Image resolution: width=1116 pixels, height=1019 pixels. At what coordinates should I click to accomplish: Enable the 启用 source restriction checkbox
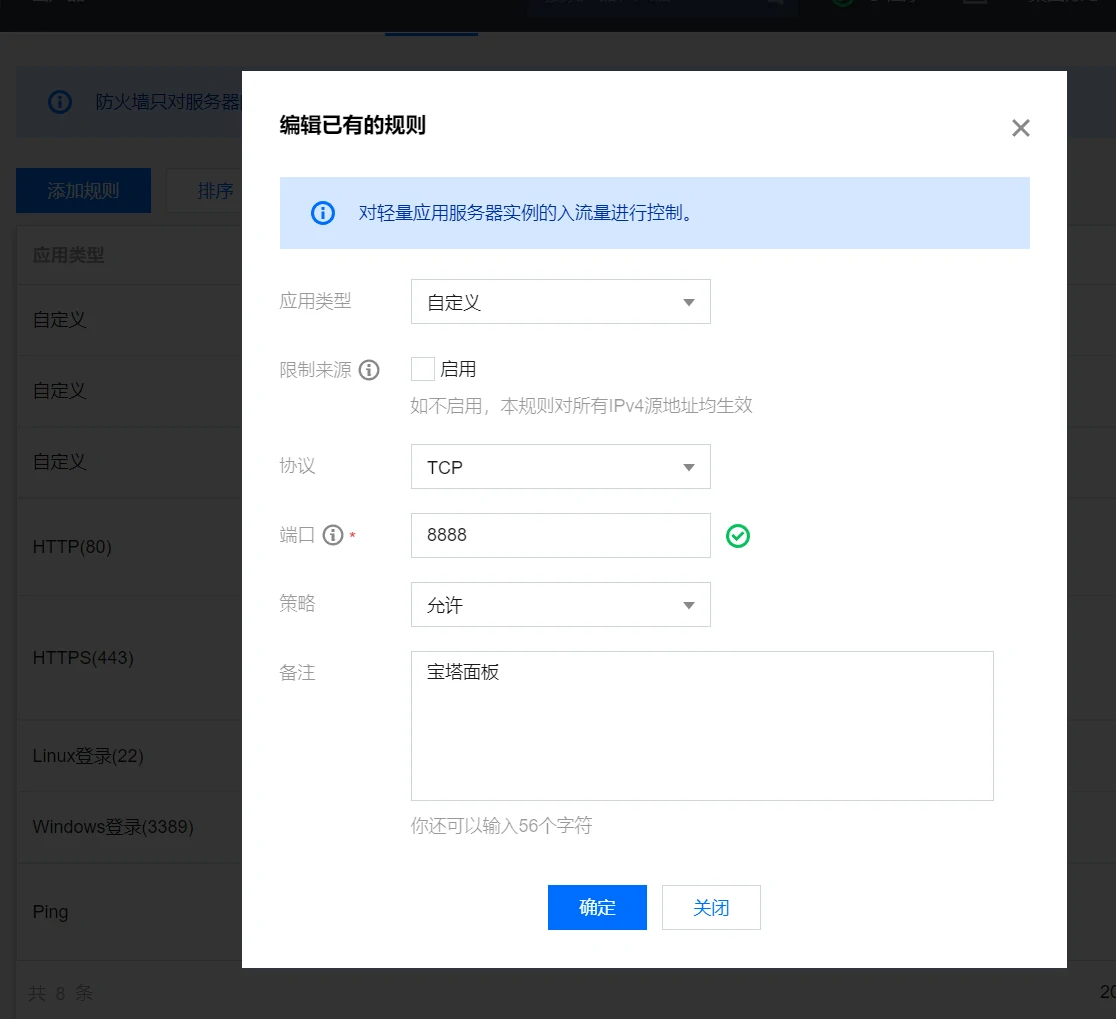click(423, 369)
